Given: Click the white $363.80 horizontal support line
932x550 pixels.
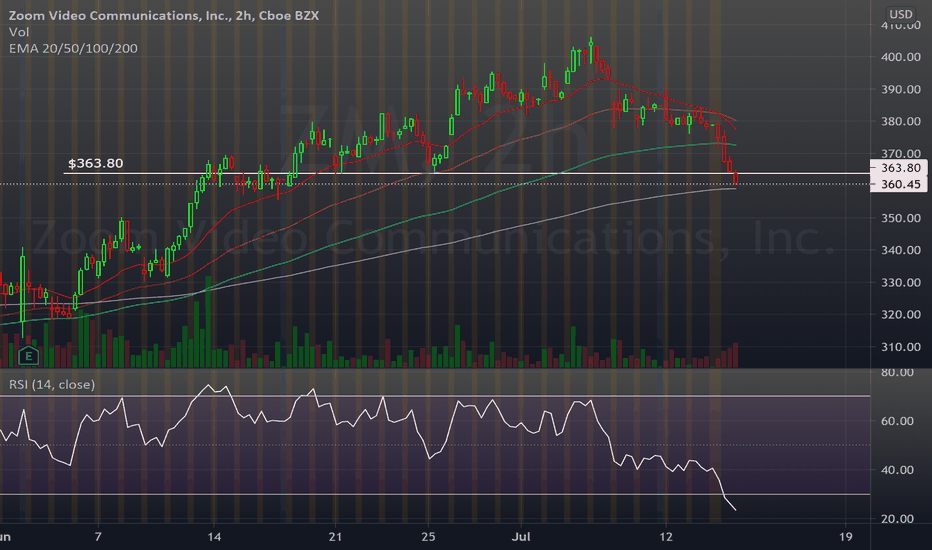Looking at the screenshot, I should (467, 174).
